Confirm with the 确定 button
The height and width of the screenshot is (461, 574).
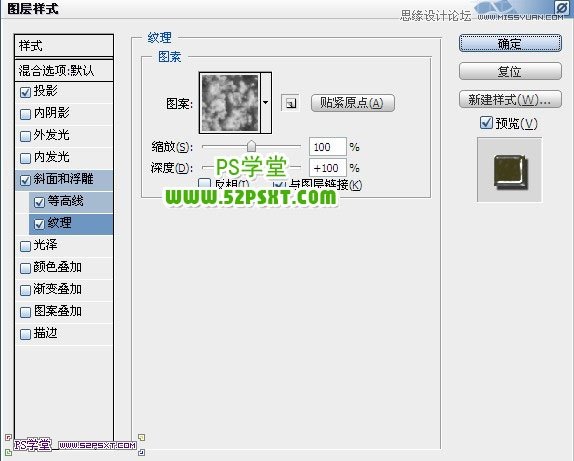pos(510,44)
